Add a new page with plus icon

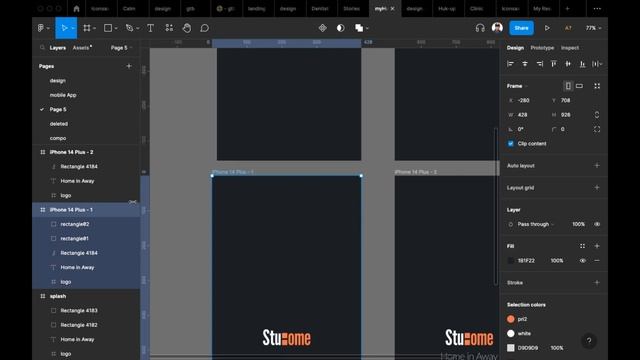(x=129, y=66)
